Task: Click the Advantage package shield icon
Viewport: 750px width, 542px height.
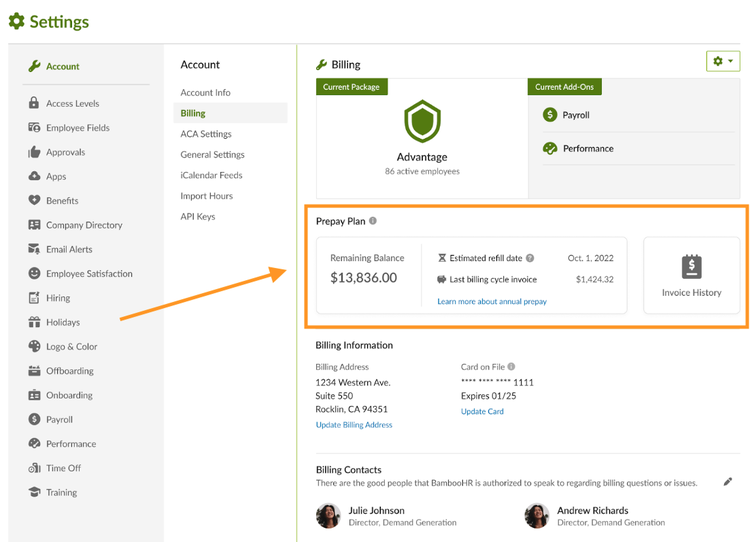Action: 422,121
